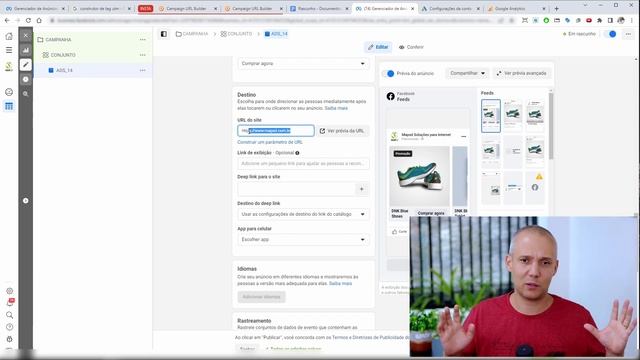Click the Curtir like icon in the ad preview
Image resolution: width=640 pixels, height=360 pixels.
pos(394,231)
